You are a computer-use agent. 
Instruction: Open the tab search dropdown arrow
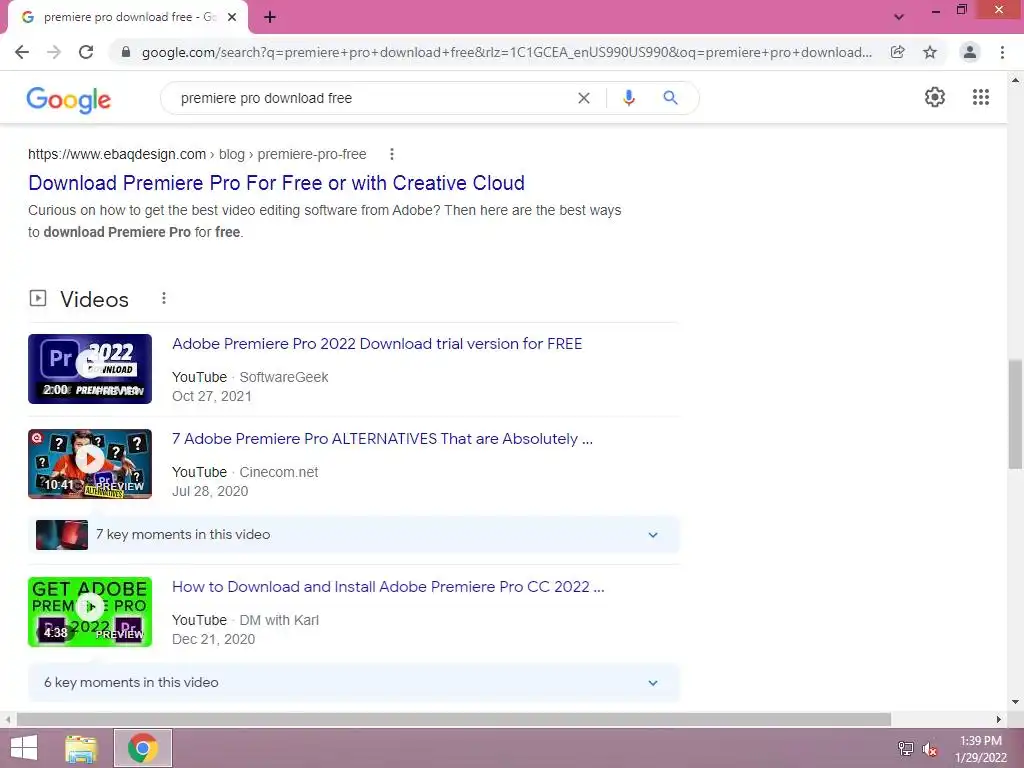(899, 18)
